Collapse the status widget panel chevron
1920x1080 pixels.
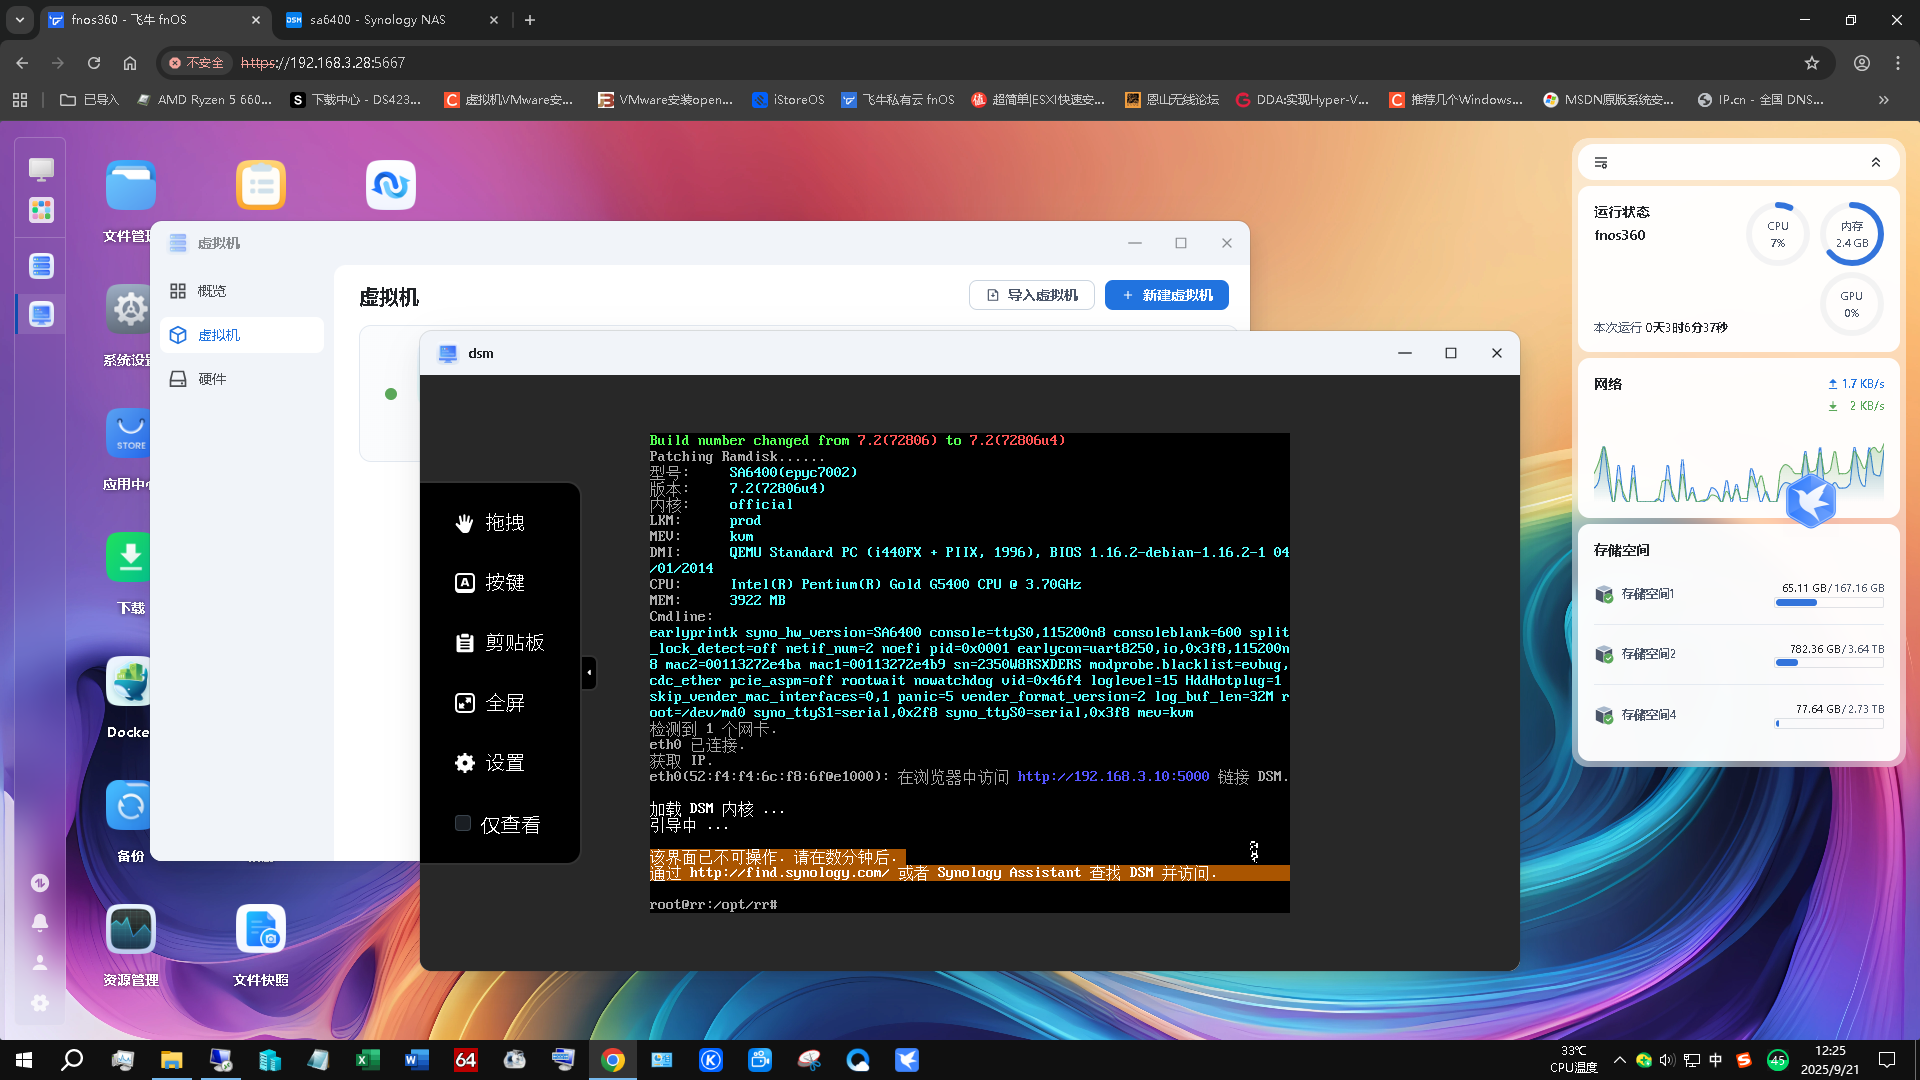tap(1876, 162)
